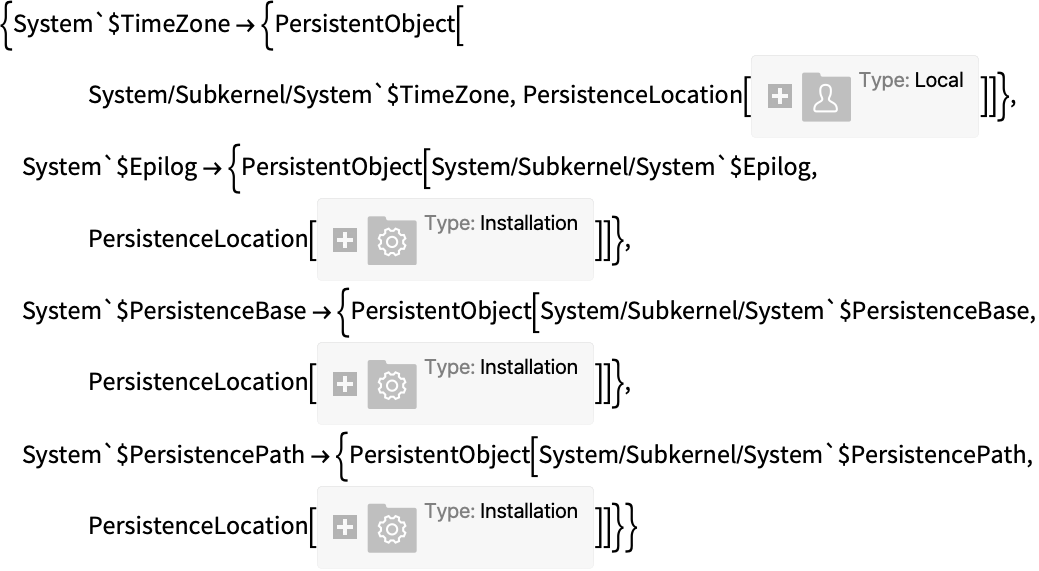Viewport: 1039px width, 571px height.
Task: Click the user folder icon for Local type
Action: pyautogui.click(x=826, y=97)
